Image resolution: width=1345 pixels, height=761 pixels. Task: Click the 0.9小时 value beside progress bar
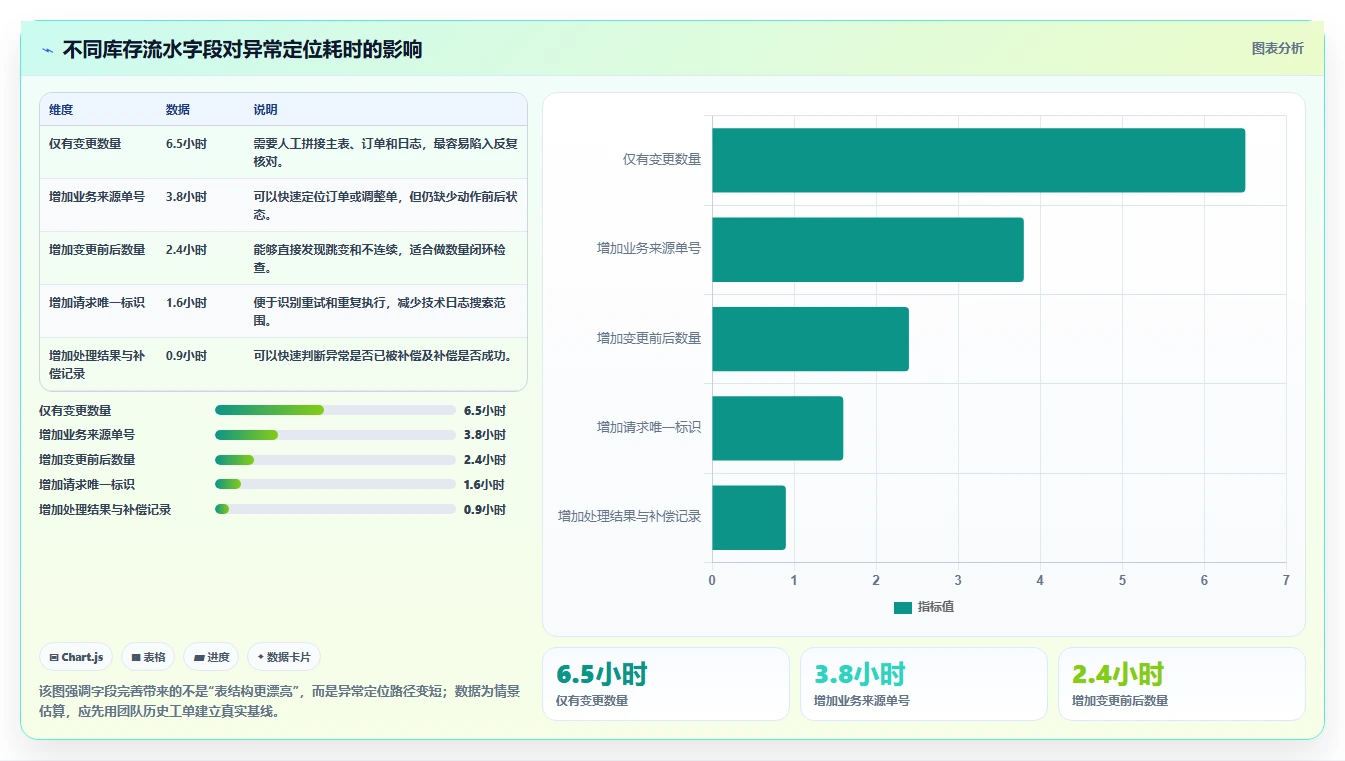pos(485,509)
